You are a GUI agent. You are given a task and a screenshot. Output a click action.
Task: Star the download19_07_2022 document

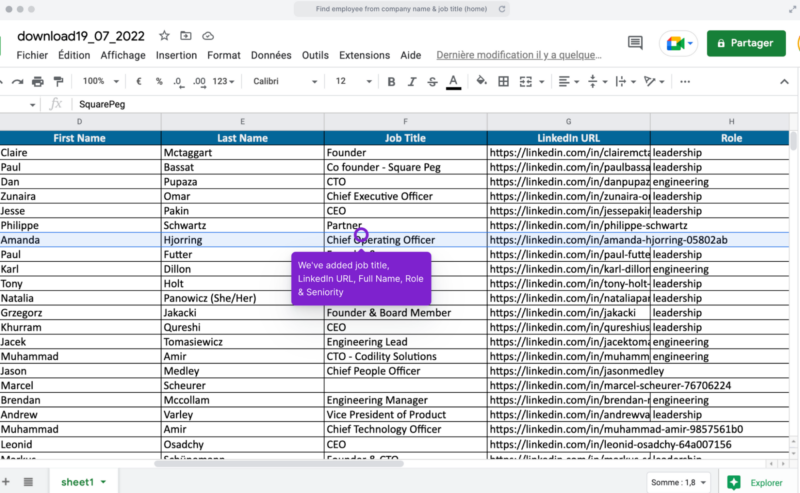[164, 36]
